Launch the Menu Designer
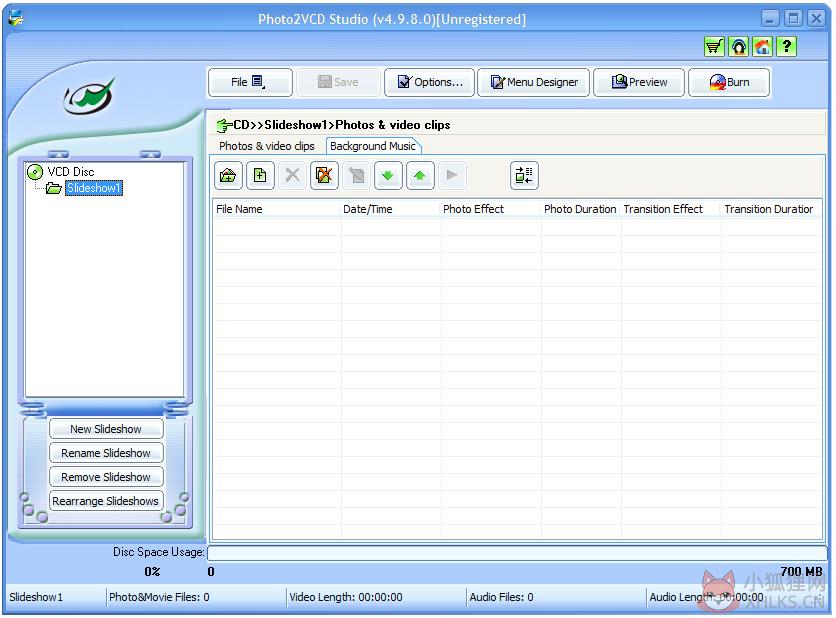This screenshot has height=618, width=836. click(x=534, y=82)
